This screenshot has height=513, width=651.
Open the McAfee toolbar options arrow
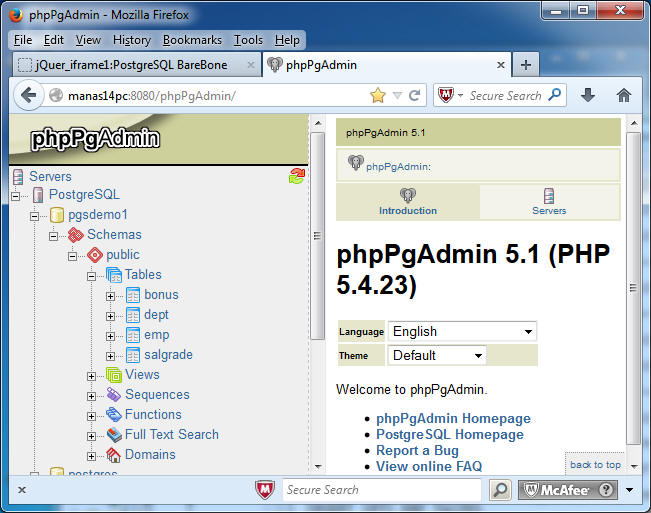click(629, 490)
